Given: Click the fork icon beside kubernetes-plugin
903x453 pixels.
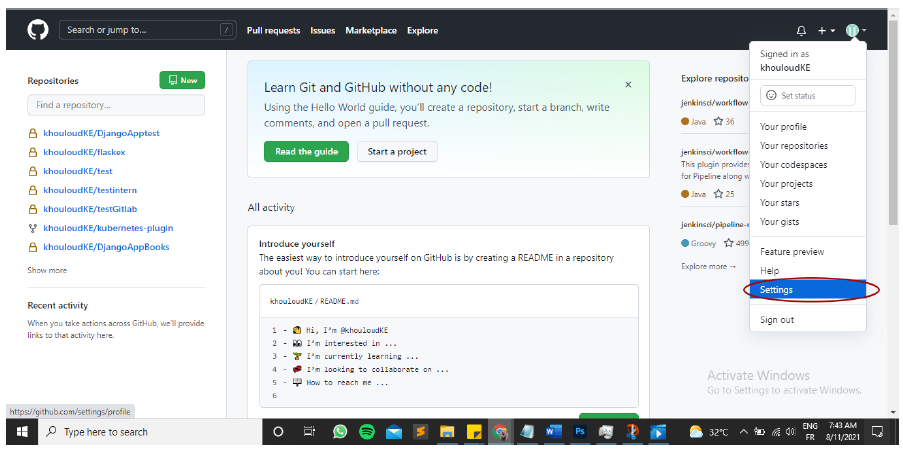Looking at the screenshot, I should point(33,228).
